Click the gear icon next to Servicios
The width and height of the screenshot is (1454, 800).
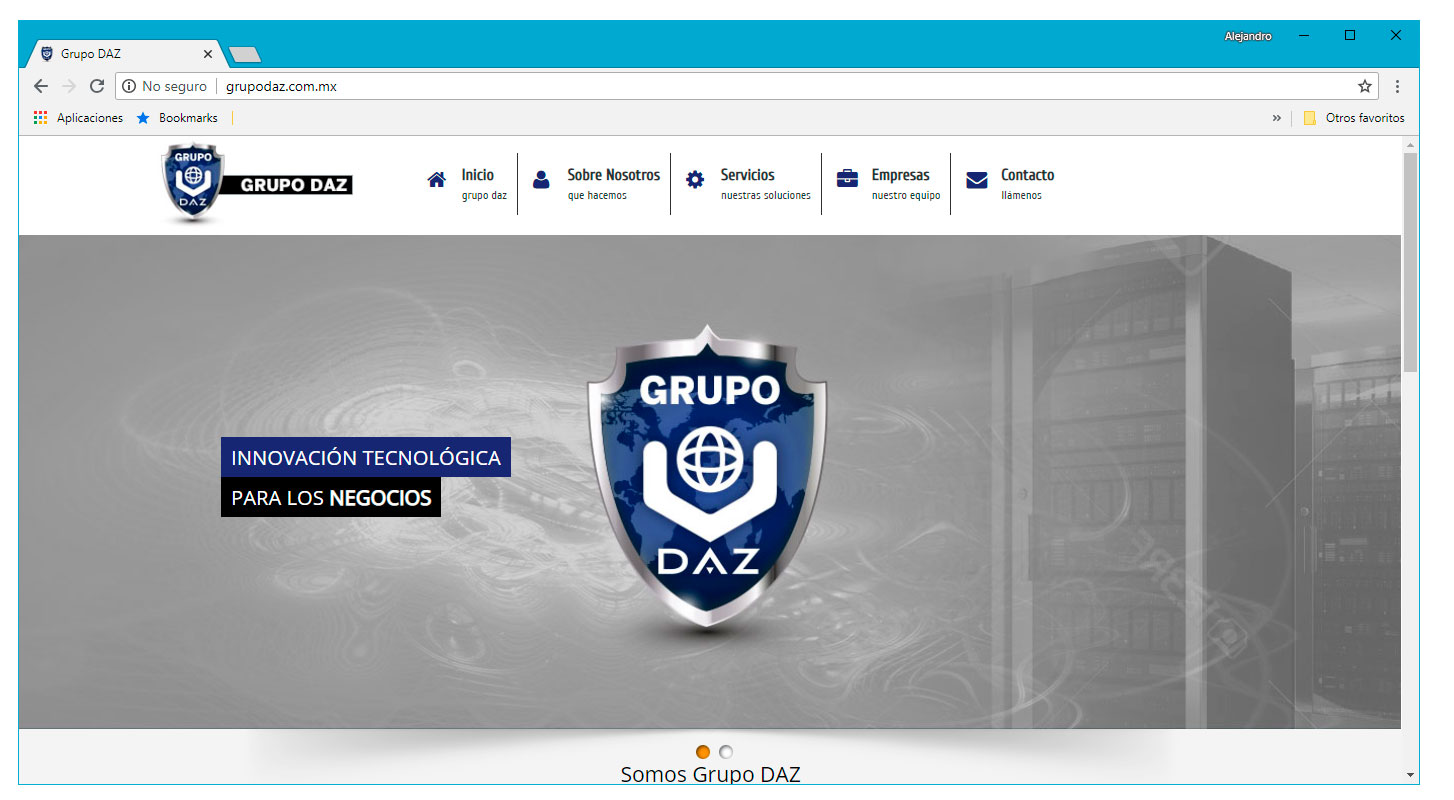point(695,178)
